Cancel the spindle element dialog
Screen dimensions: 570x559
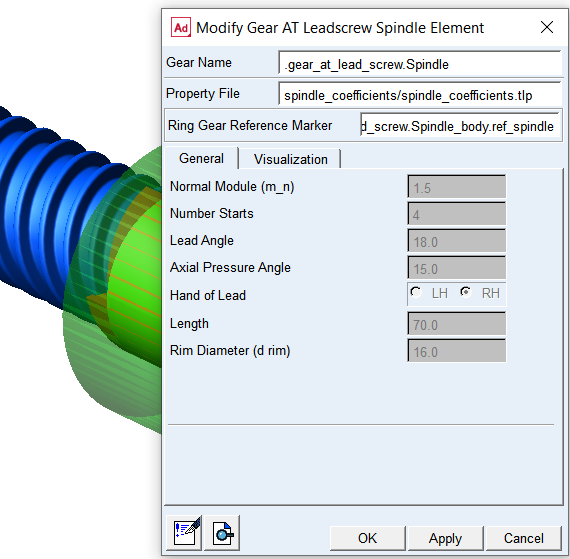(523, 538)
